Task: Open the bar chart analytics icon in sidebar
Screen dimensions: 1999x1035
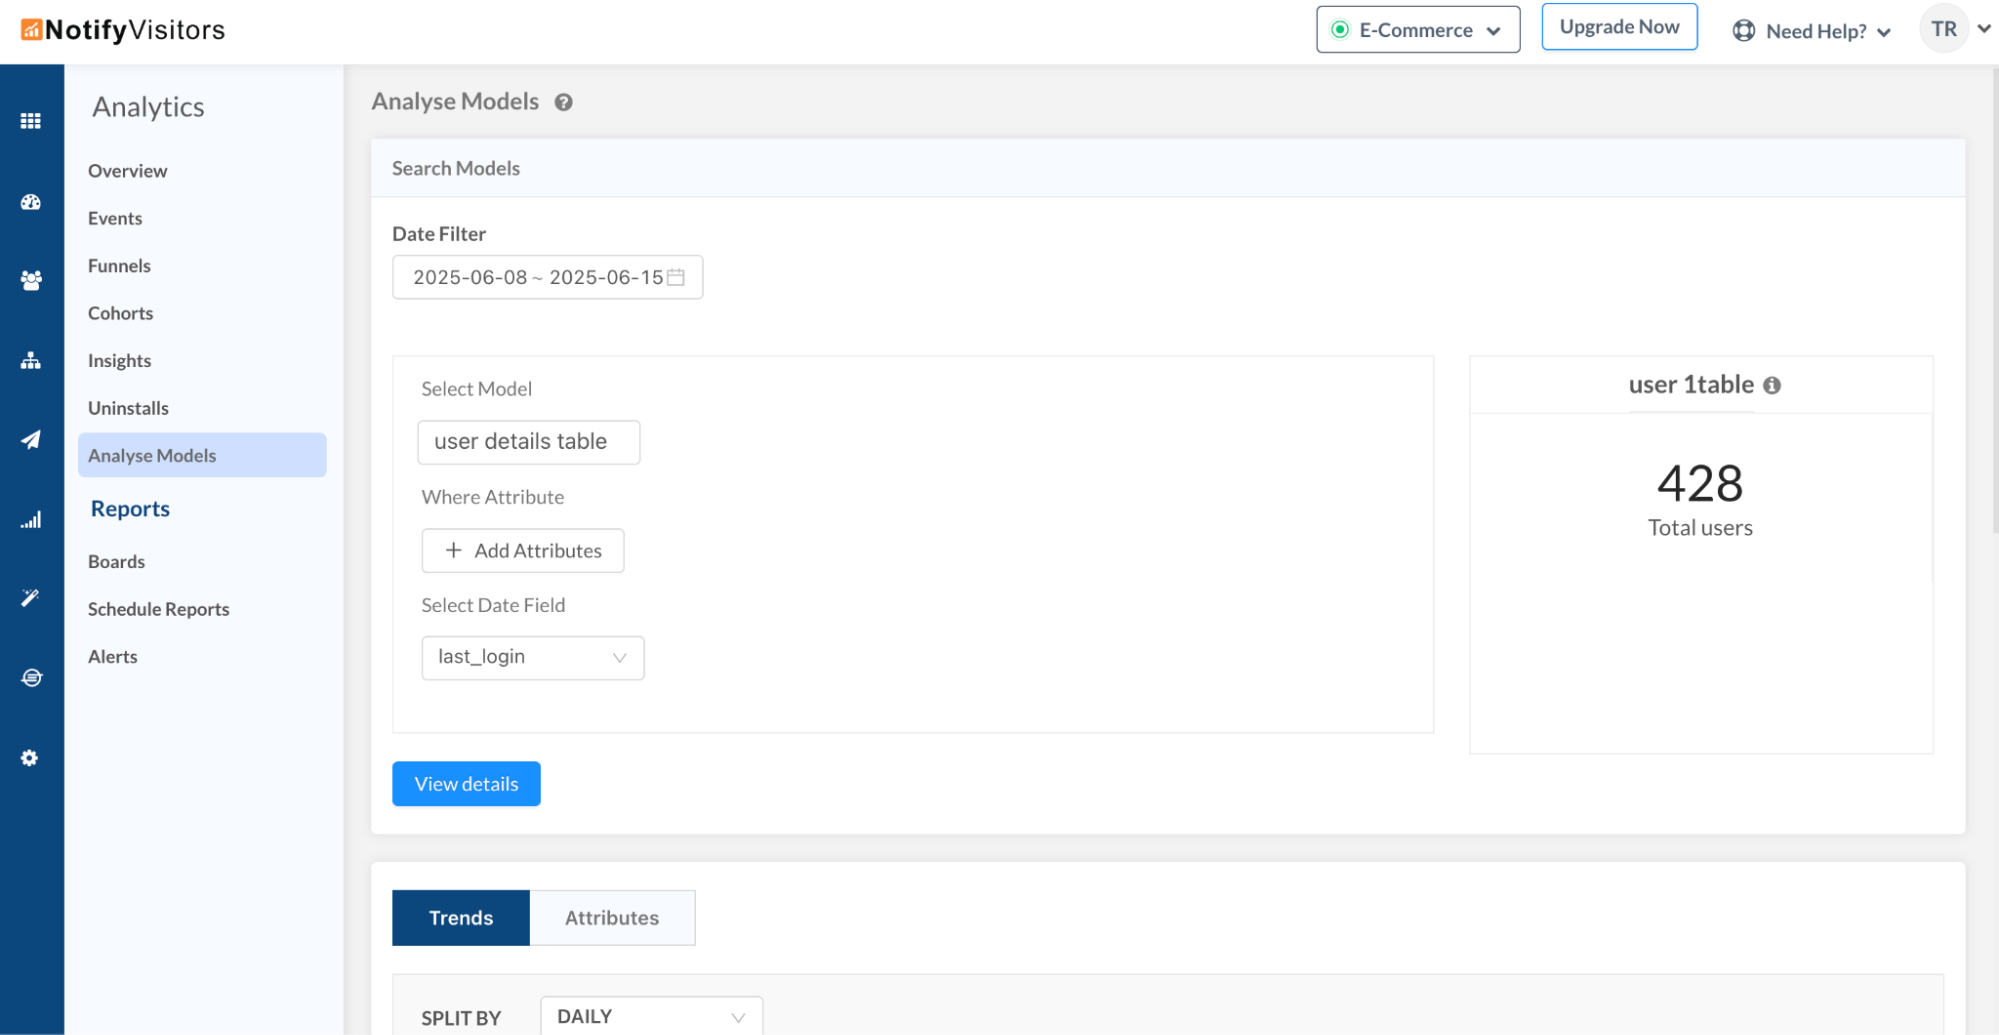Action: pyautogui.click(x=31, y=520)
